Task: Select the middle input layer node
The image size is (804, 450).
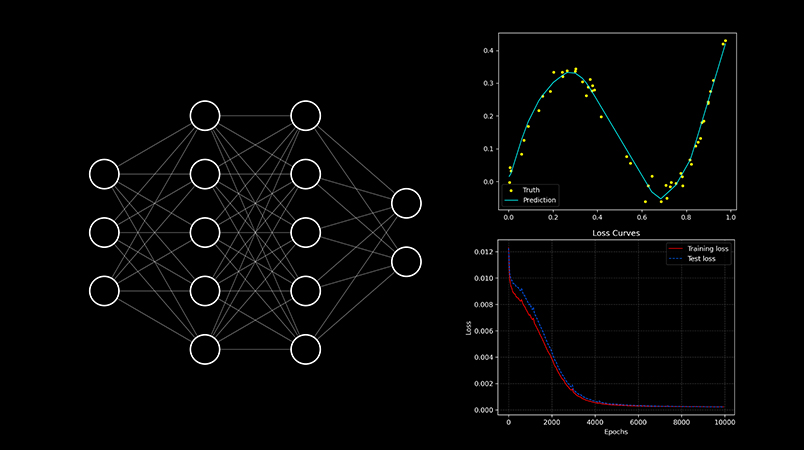Action: click(x=104, y=232)
